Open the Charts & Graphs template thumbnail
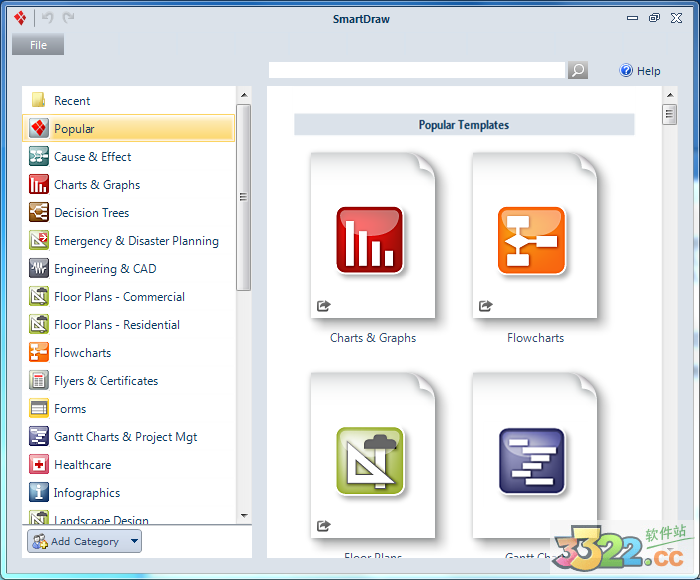Viewport: 700px width, 580px height. pos(373,235)
